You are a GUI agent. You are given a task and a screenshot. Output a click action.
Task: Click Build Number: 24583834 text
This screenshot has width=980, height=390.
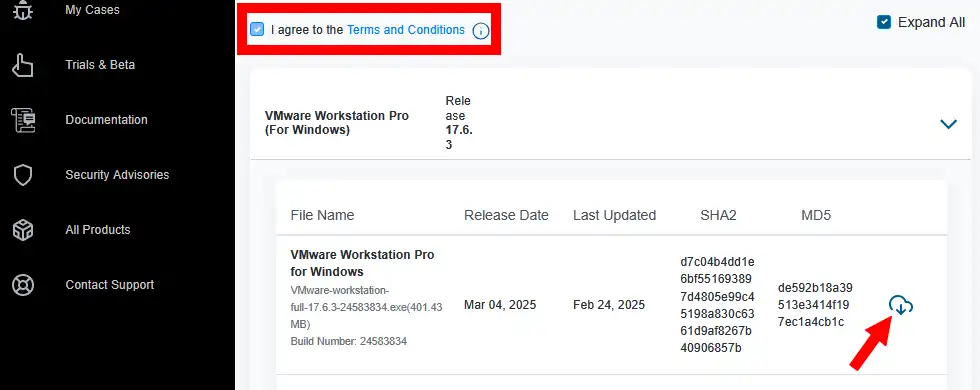click(349, 342)
